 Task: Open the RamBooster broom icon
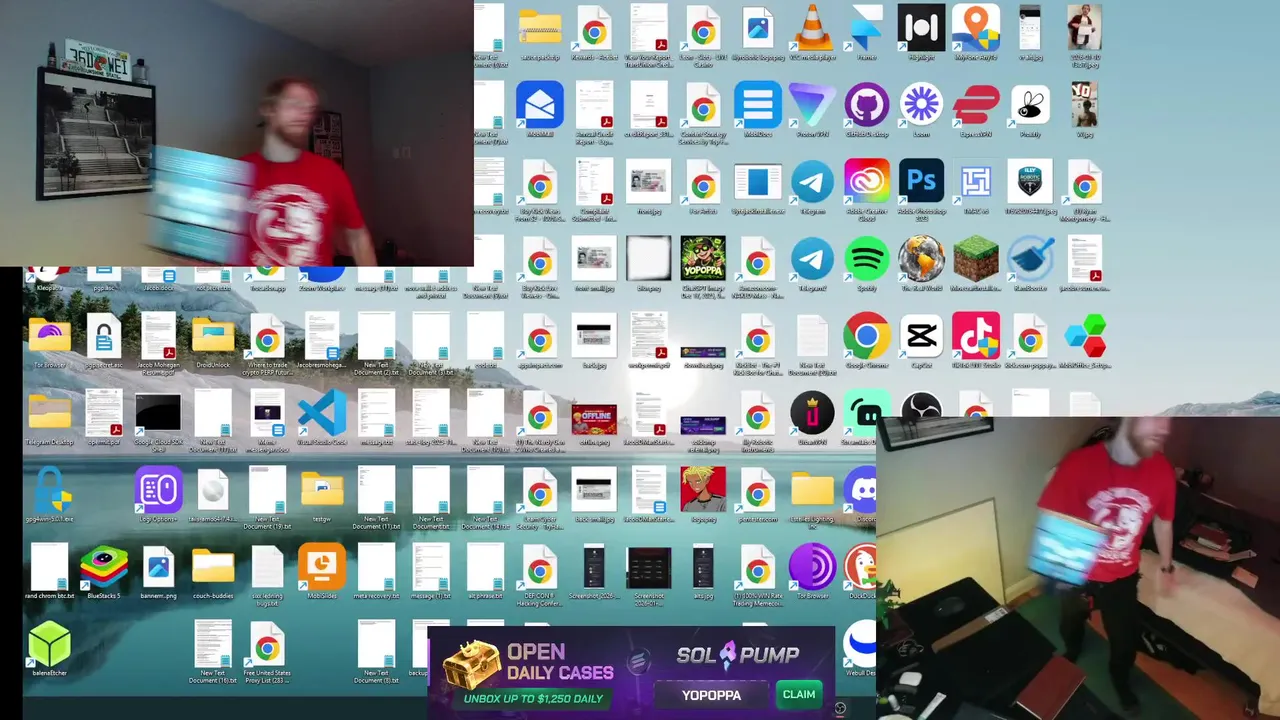tap(1030, 260)
